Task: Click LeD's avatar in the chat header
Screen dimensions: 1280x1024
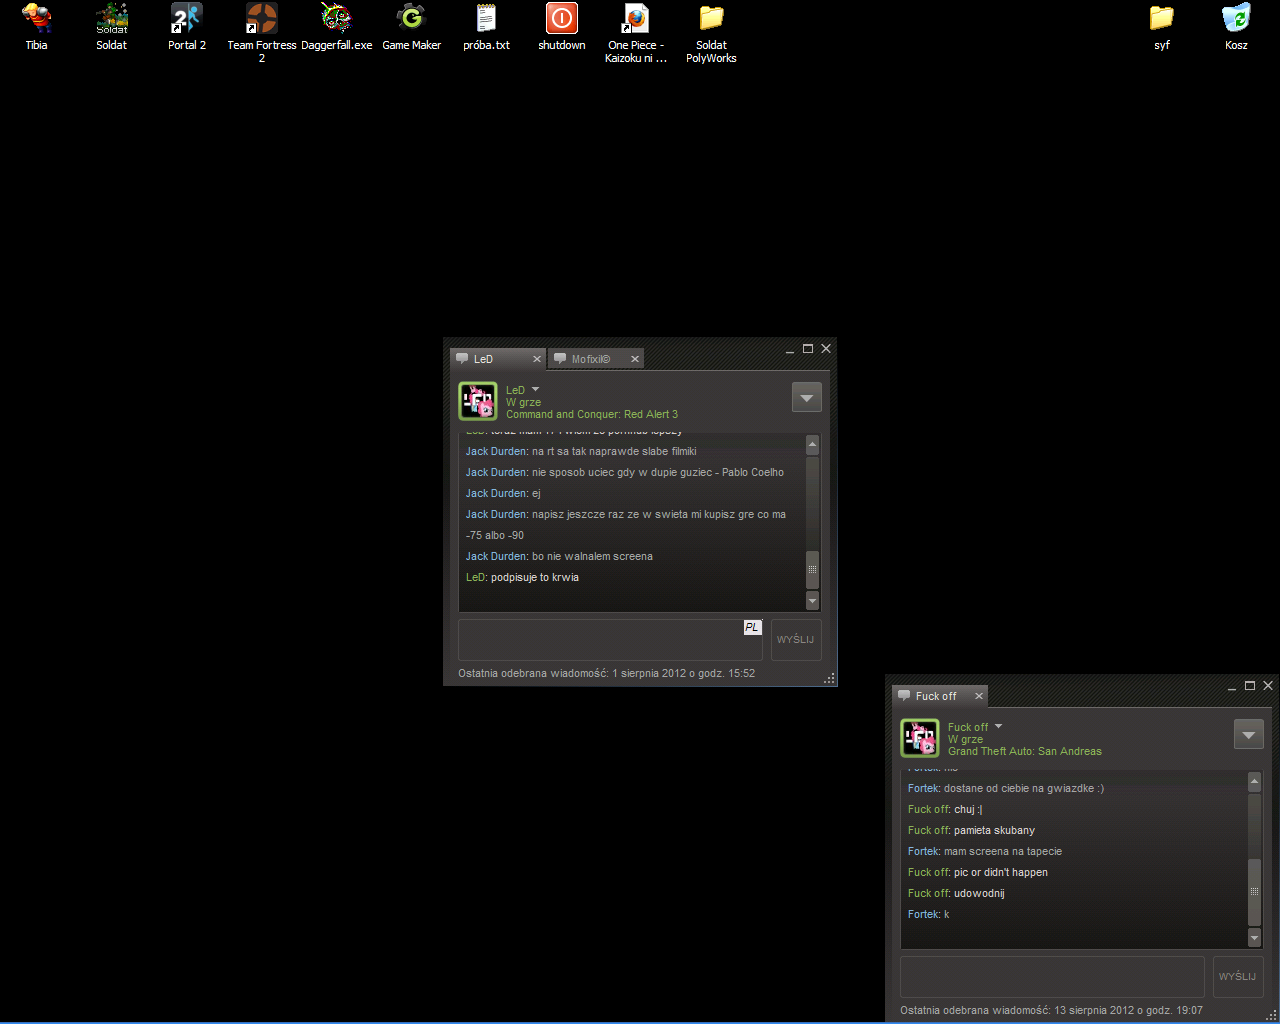Action: pos(478,401)
